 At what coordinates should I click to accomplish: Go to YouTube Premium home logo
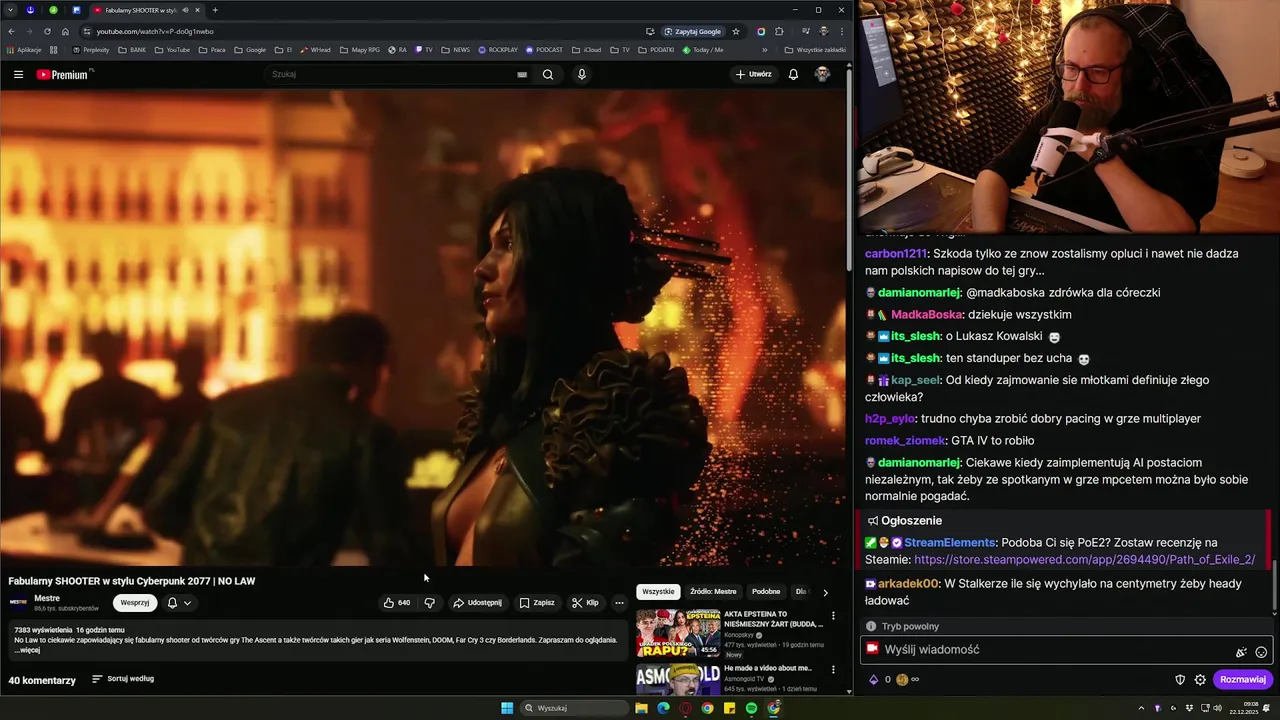point(64,74)
